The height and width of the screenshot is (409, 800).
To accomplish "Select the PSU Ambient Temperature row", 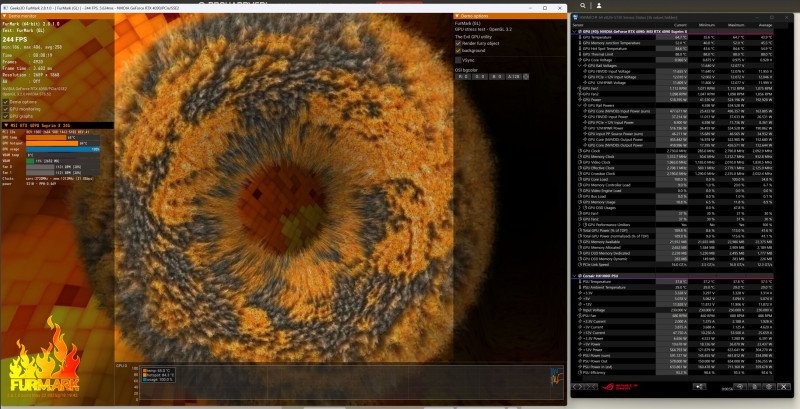I will 673,287.
